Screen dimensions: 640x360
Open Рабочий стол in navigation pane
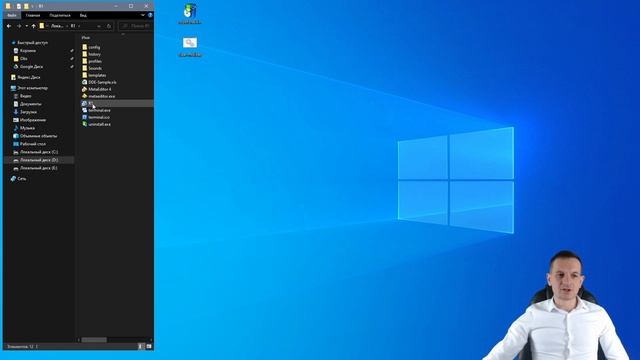click(x=33, y=144)
